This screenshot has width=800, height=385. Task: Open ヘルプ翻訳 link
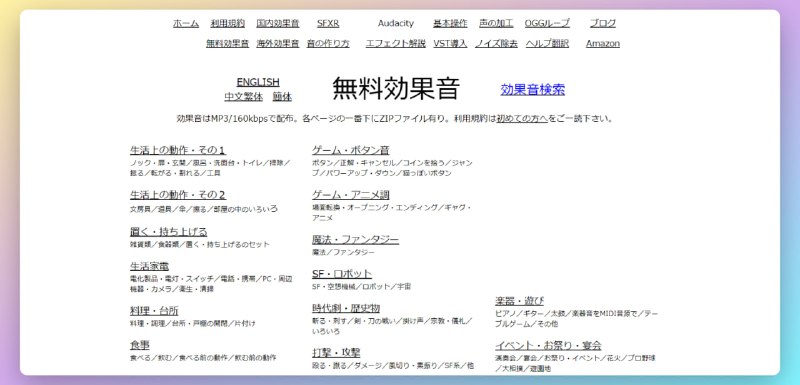[x=547, y=44]
